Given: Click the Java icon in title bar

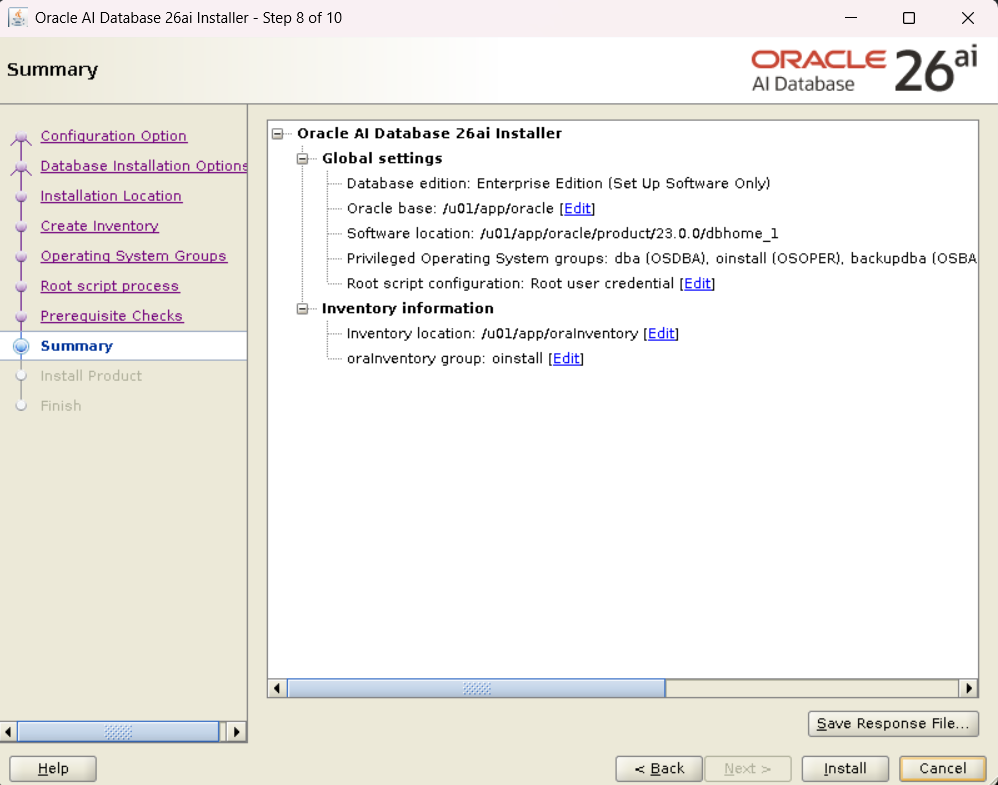Looking at the screenshot, I should coord(17,18).
